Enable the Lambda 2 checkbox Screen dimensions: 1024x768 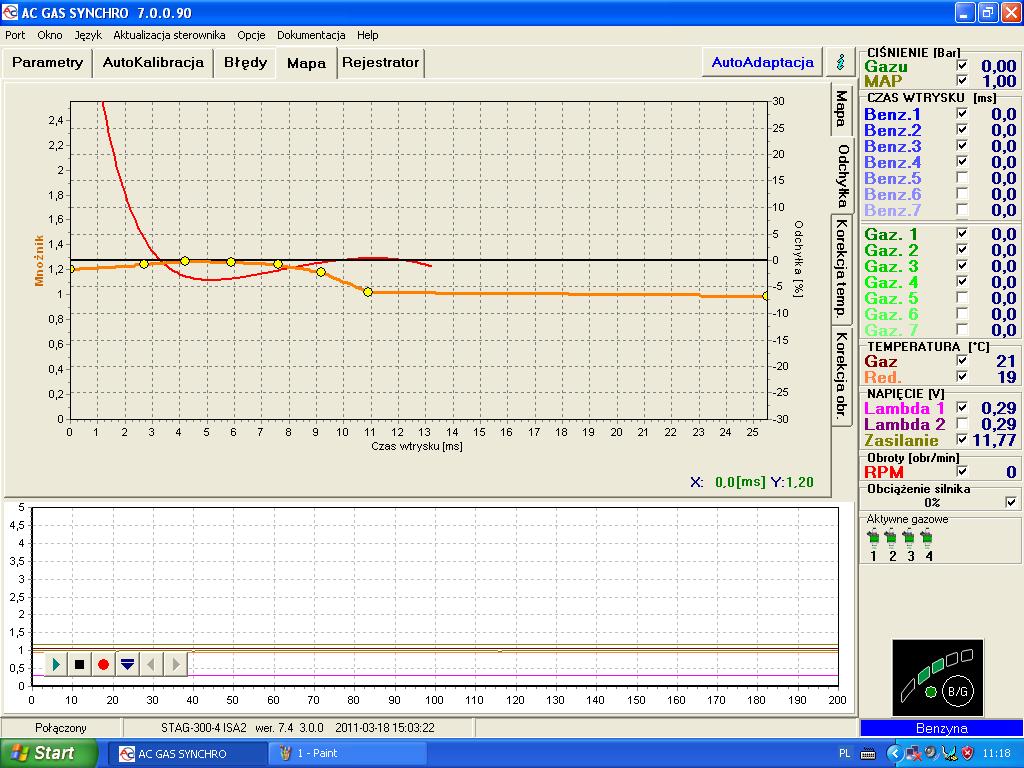[961, 424]
